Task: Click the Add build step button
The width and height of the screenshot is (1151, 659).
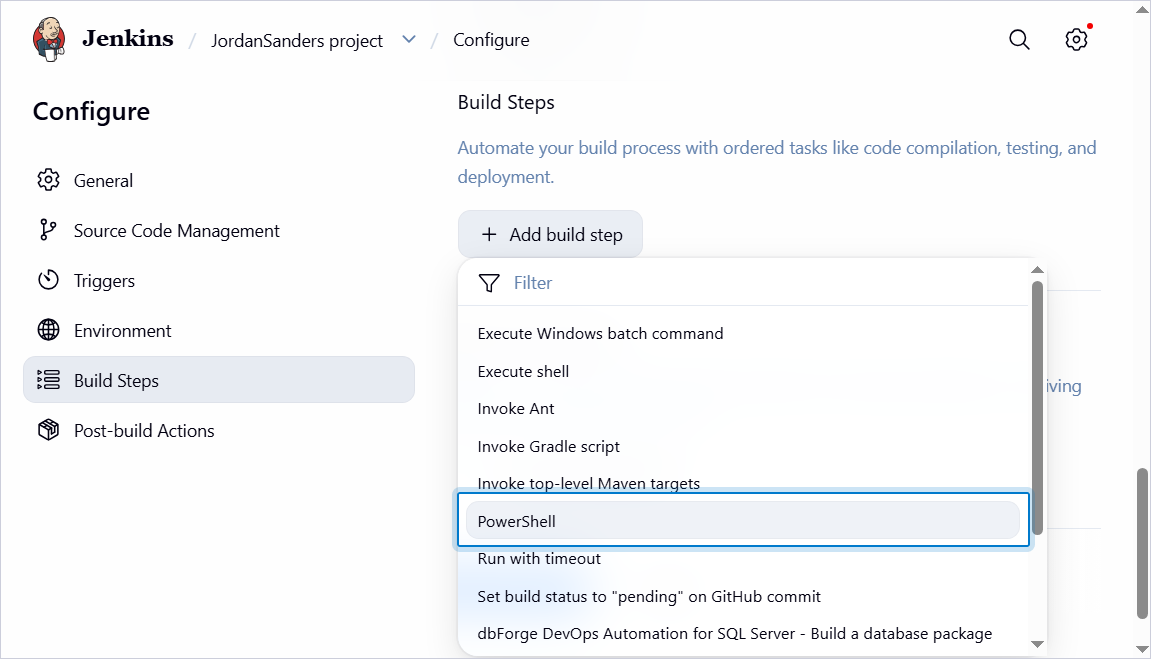Action: 551,234
